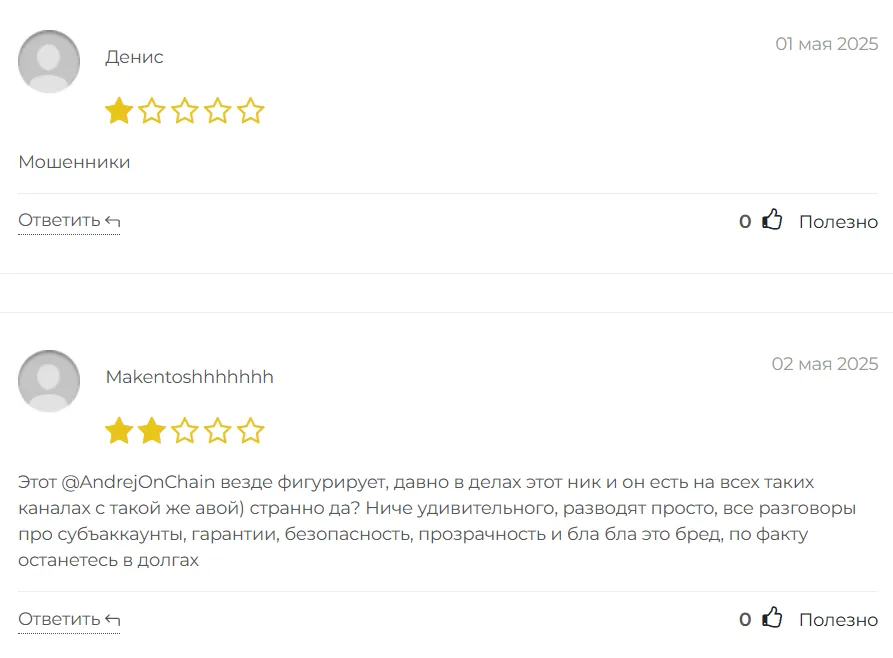The image size is (893, 658).
Task: Click the thumbs-up icon on Денис's review
Action: point(772,220)
